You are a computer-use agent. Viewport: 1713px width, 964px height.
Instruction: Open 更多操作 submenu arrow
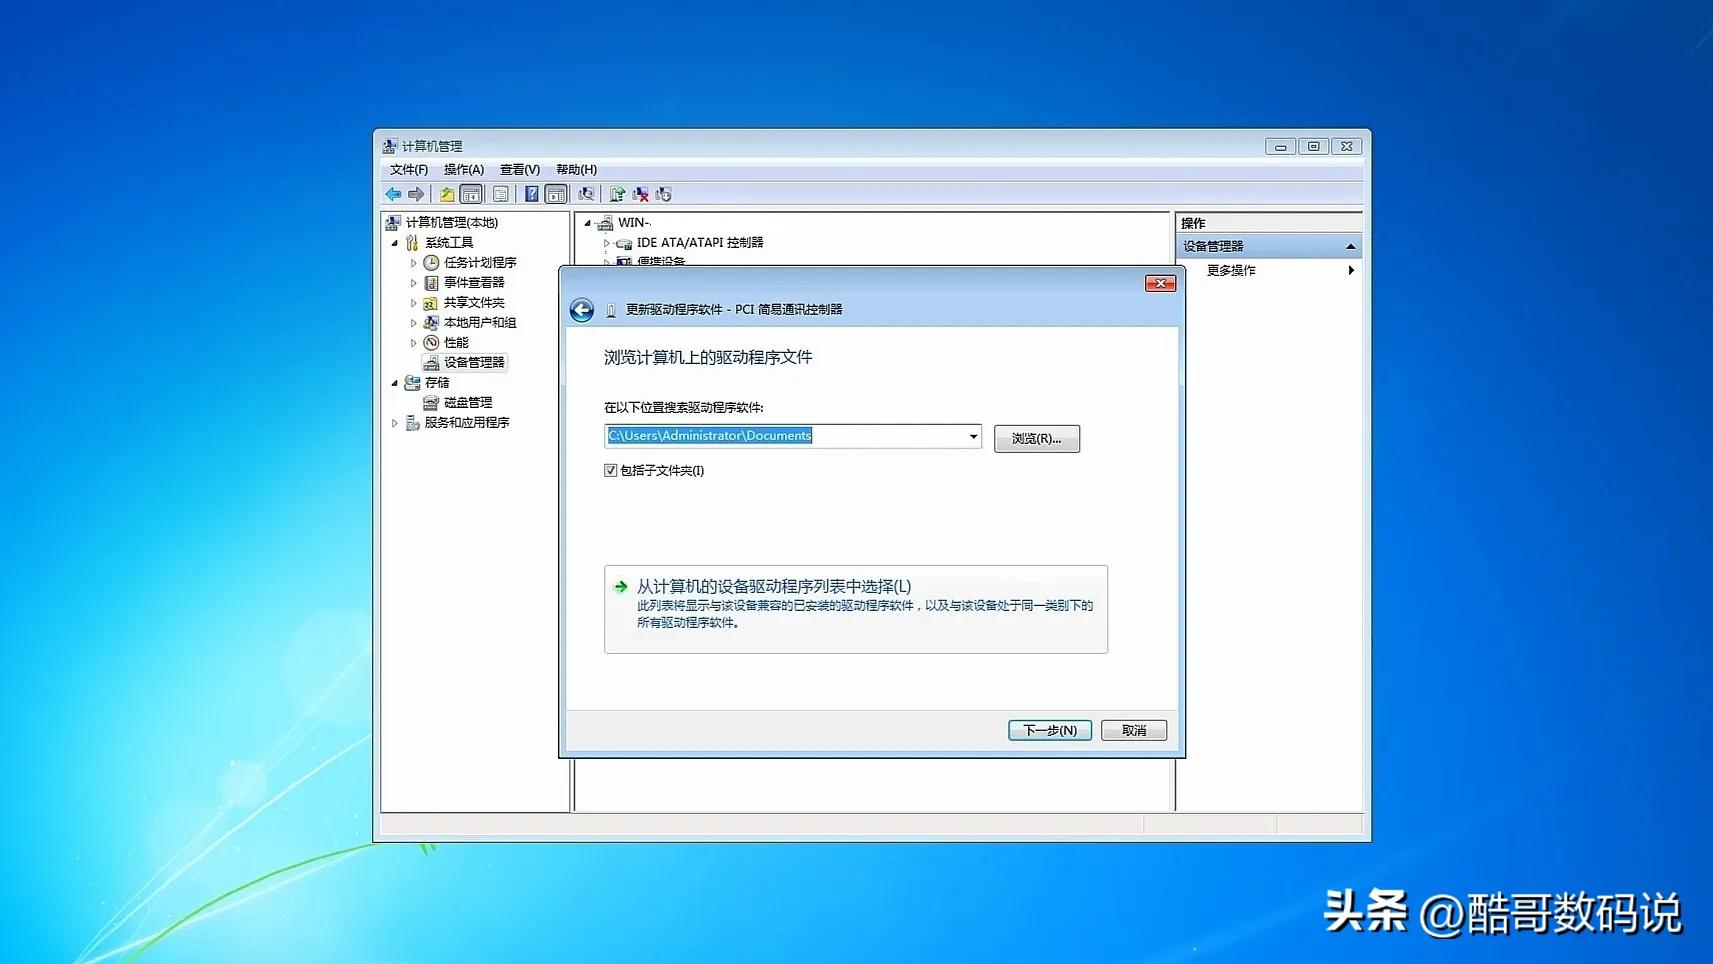(x=1351, y=270)
